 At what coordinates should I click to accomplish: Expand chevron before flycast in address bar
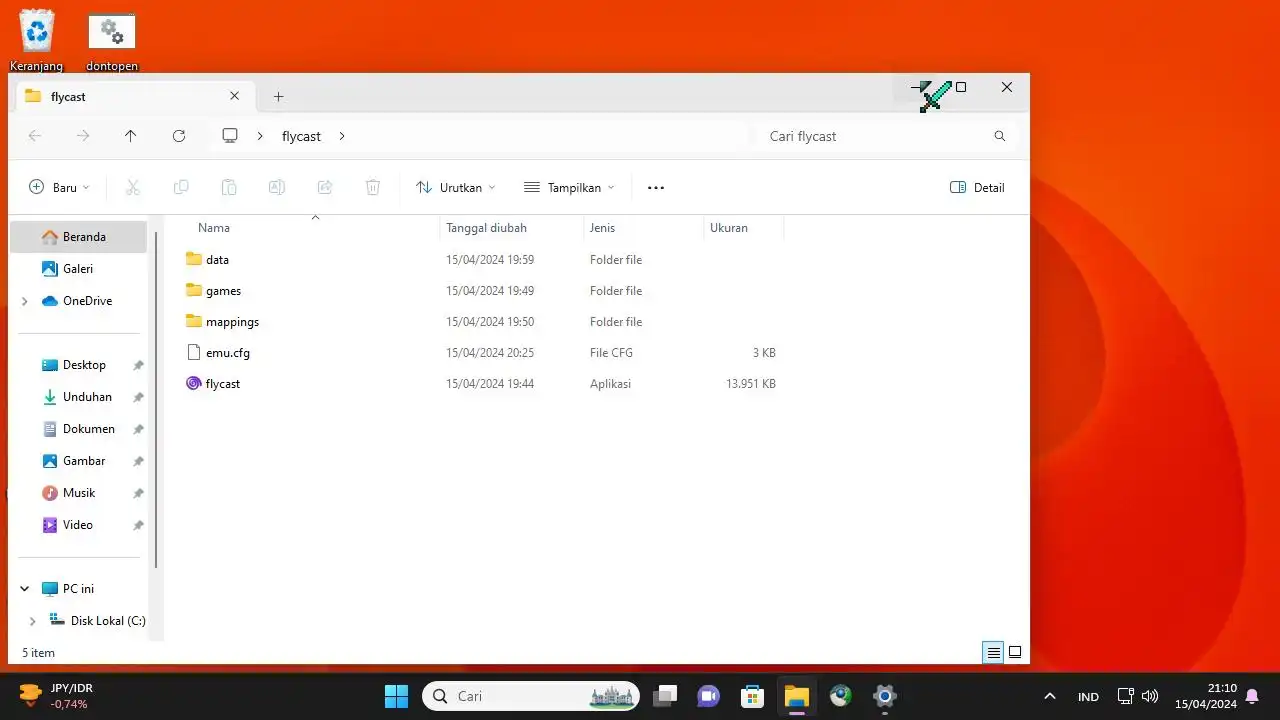pyautogui.click(x=261, y=136)
